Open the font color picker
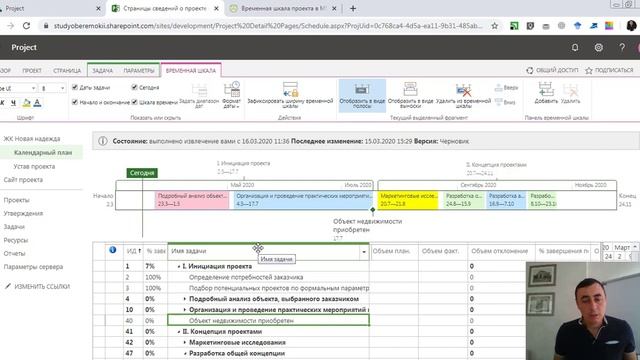The height and width of the screenshot is (360, 640). [37, 103]
